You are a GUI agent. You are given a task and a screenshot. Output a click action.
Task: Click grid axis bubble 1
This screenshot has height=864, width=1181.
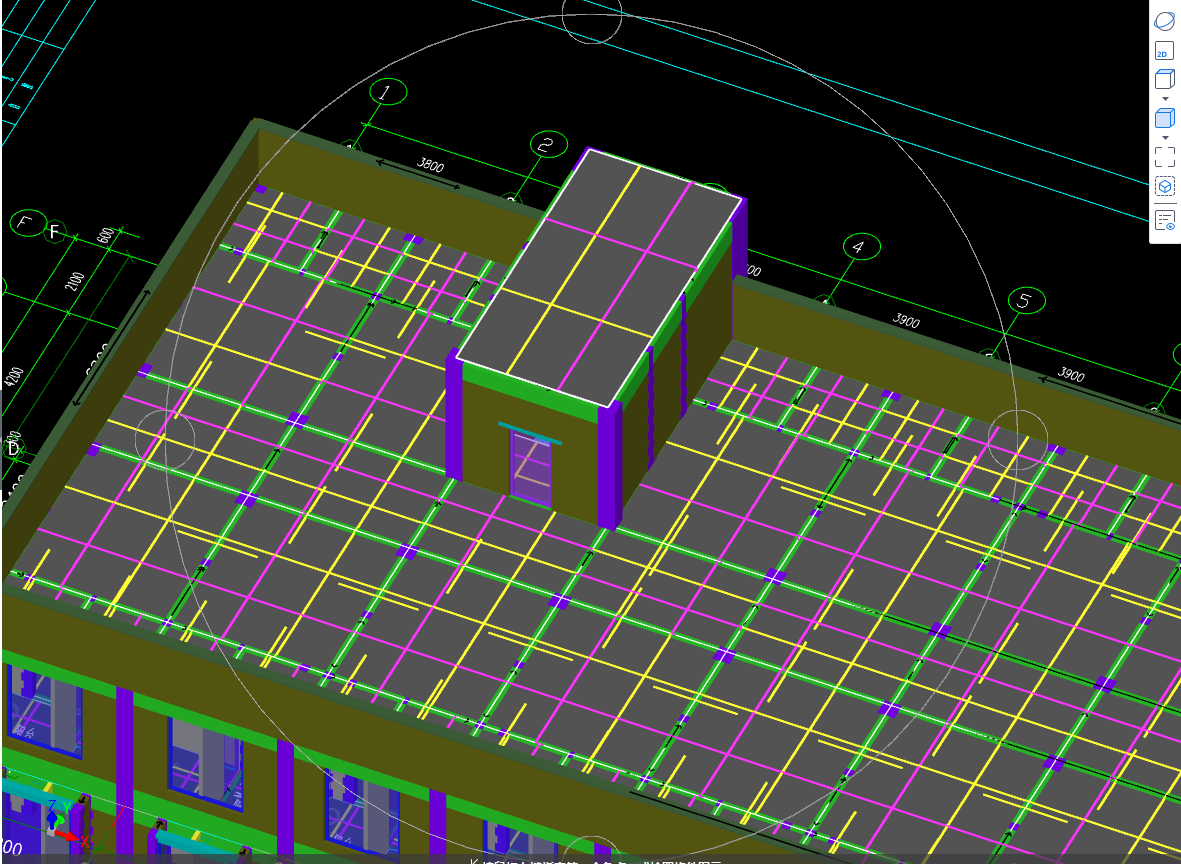[388, 92]
